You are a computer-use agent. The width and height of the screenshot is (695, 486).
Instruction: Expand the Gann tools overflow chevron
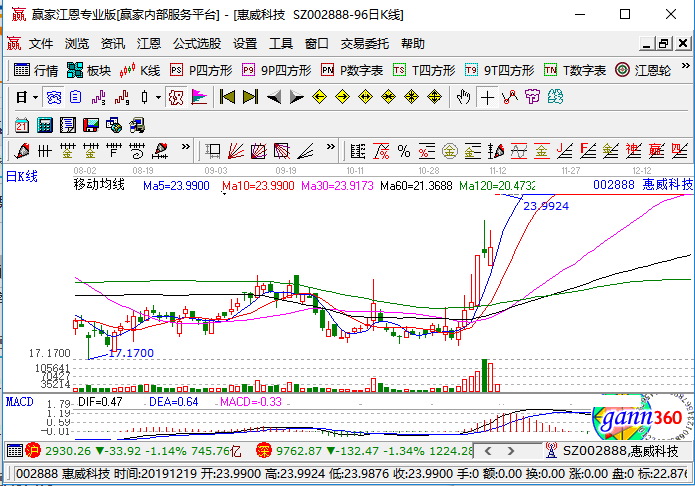point(331,147)
